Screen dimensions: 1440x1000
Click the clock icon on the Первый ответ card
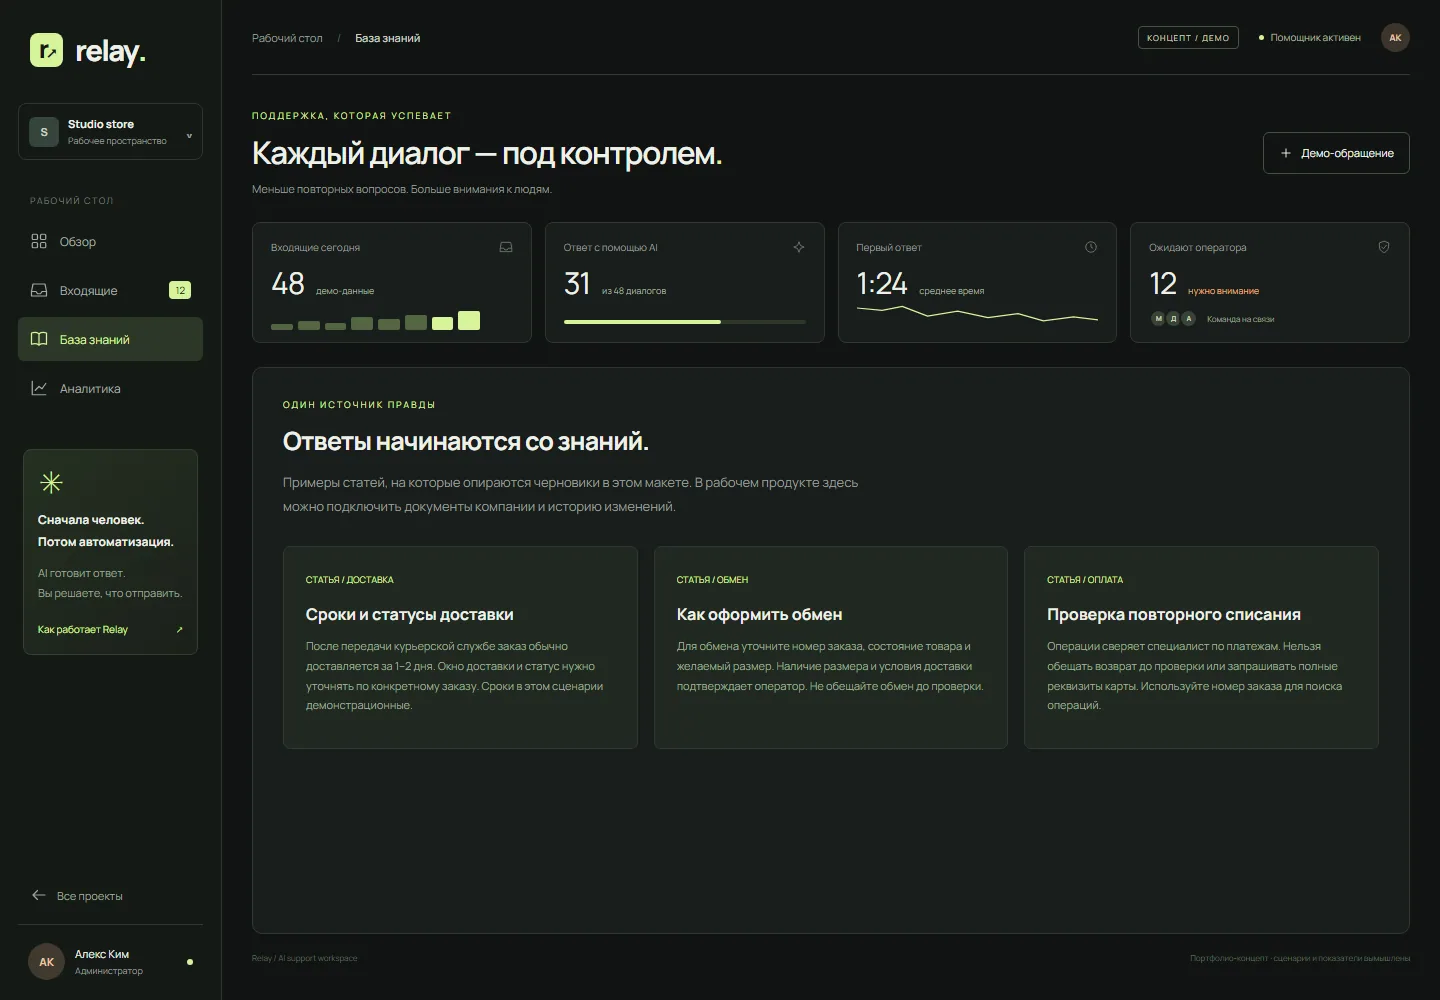click(1091, 247)
